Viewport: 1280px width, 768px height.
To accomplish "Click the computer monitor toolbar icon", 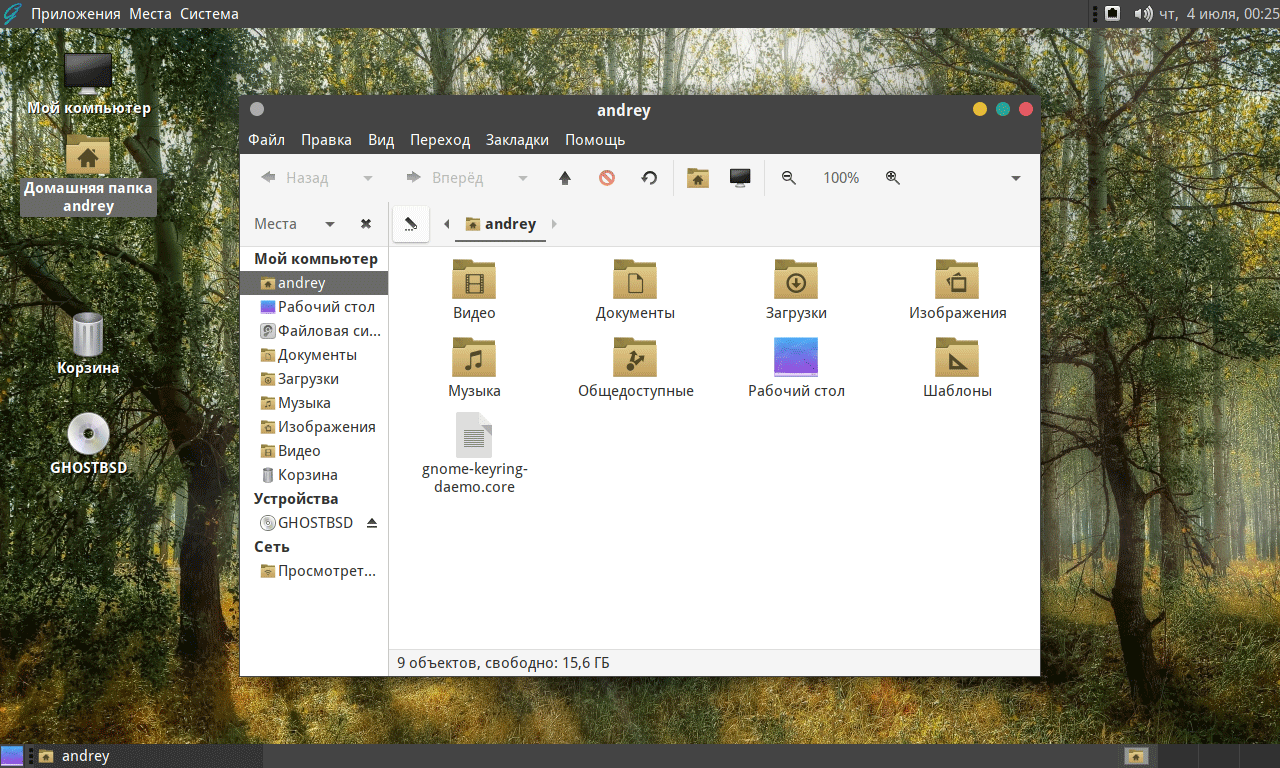I will (740, 178).
